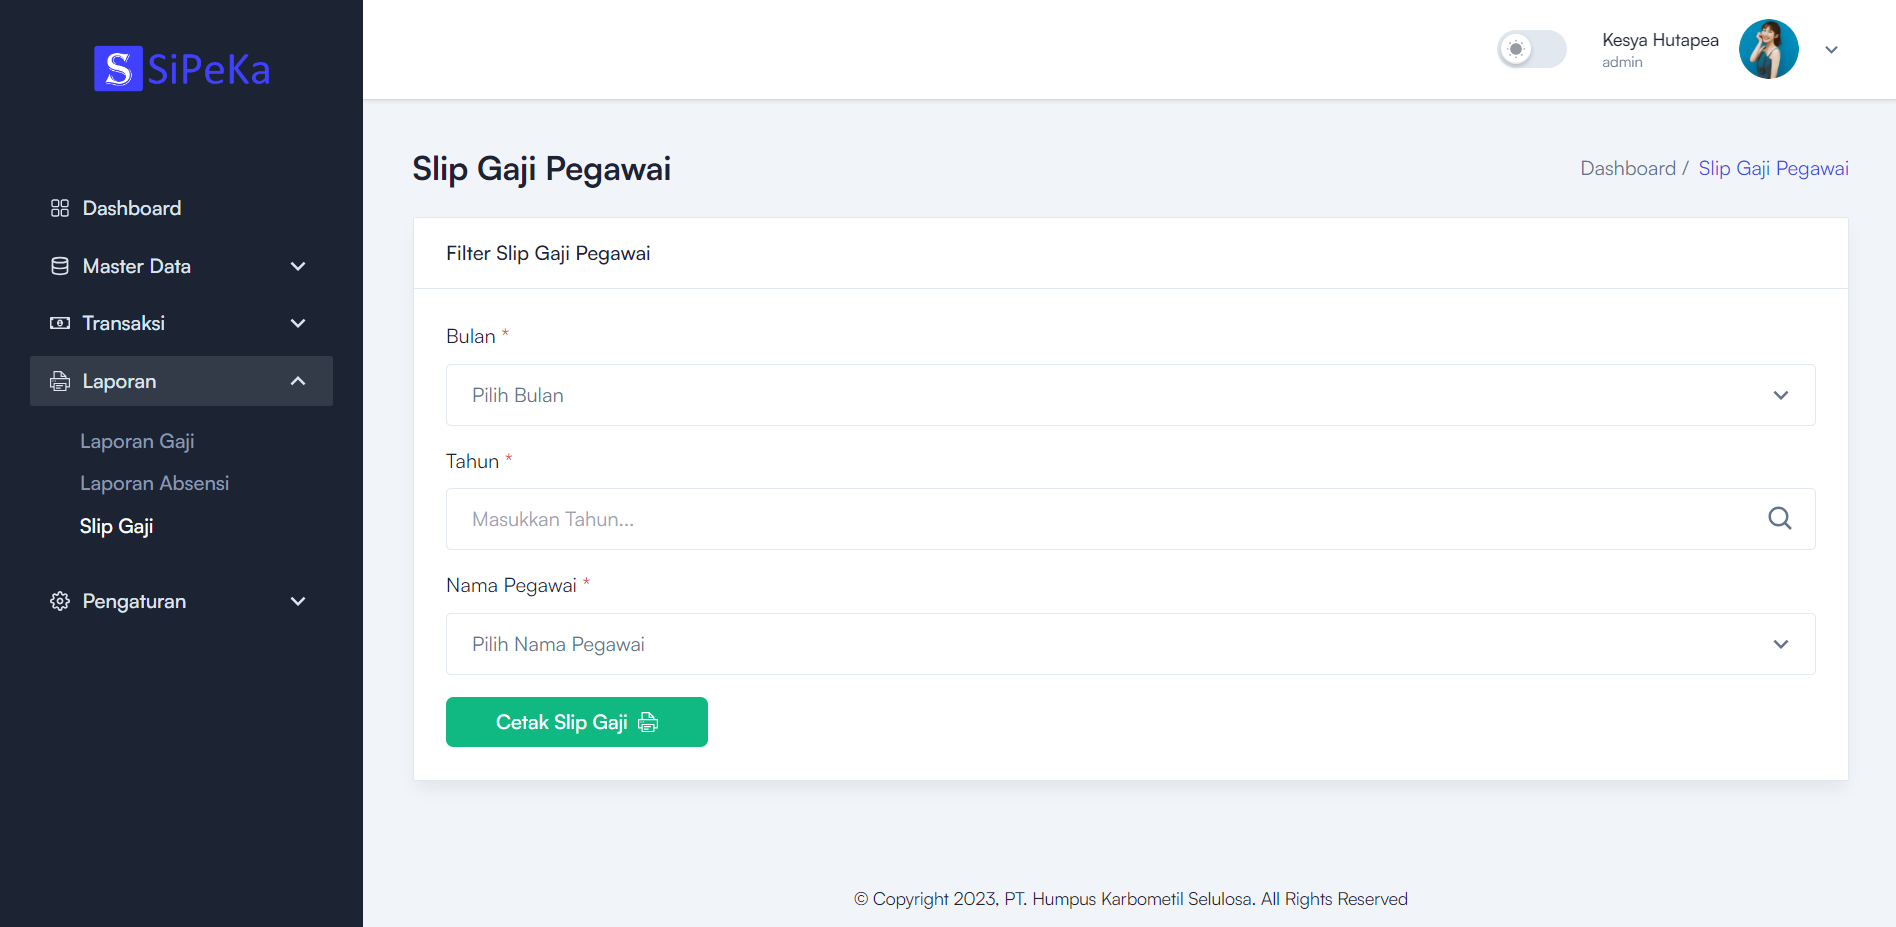Open the Pilih Nama Pegawai dropdown
Screen dimensions: 1896x927
pyautogui.click(x=1130, y=644)
